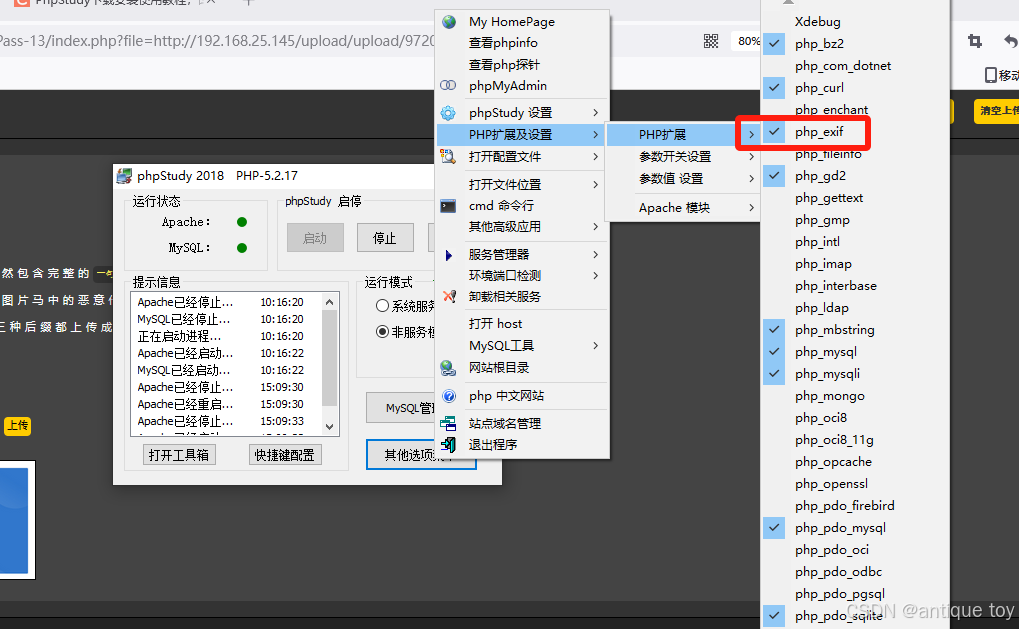Click the blue uploaded image thumbnail
This screenshot has width=1019, height=629.
[14, 520]
